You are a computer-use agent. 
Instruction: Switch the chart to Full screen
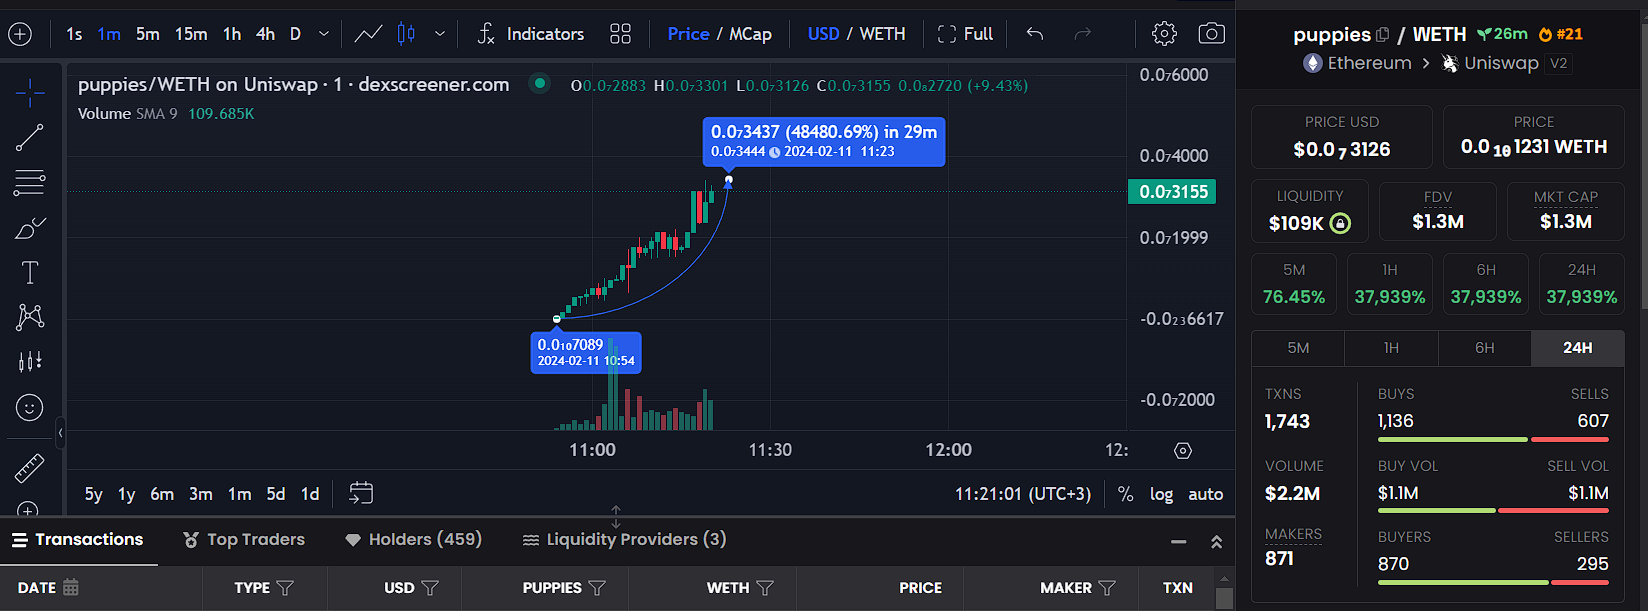coord(965,34)
